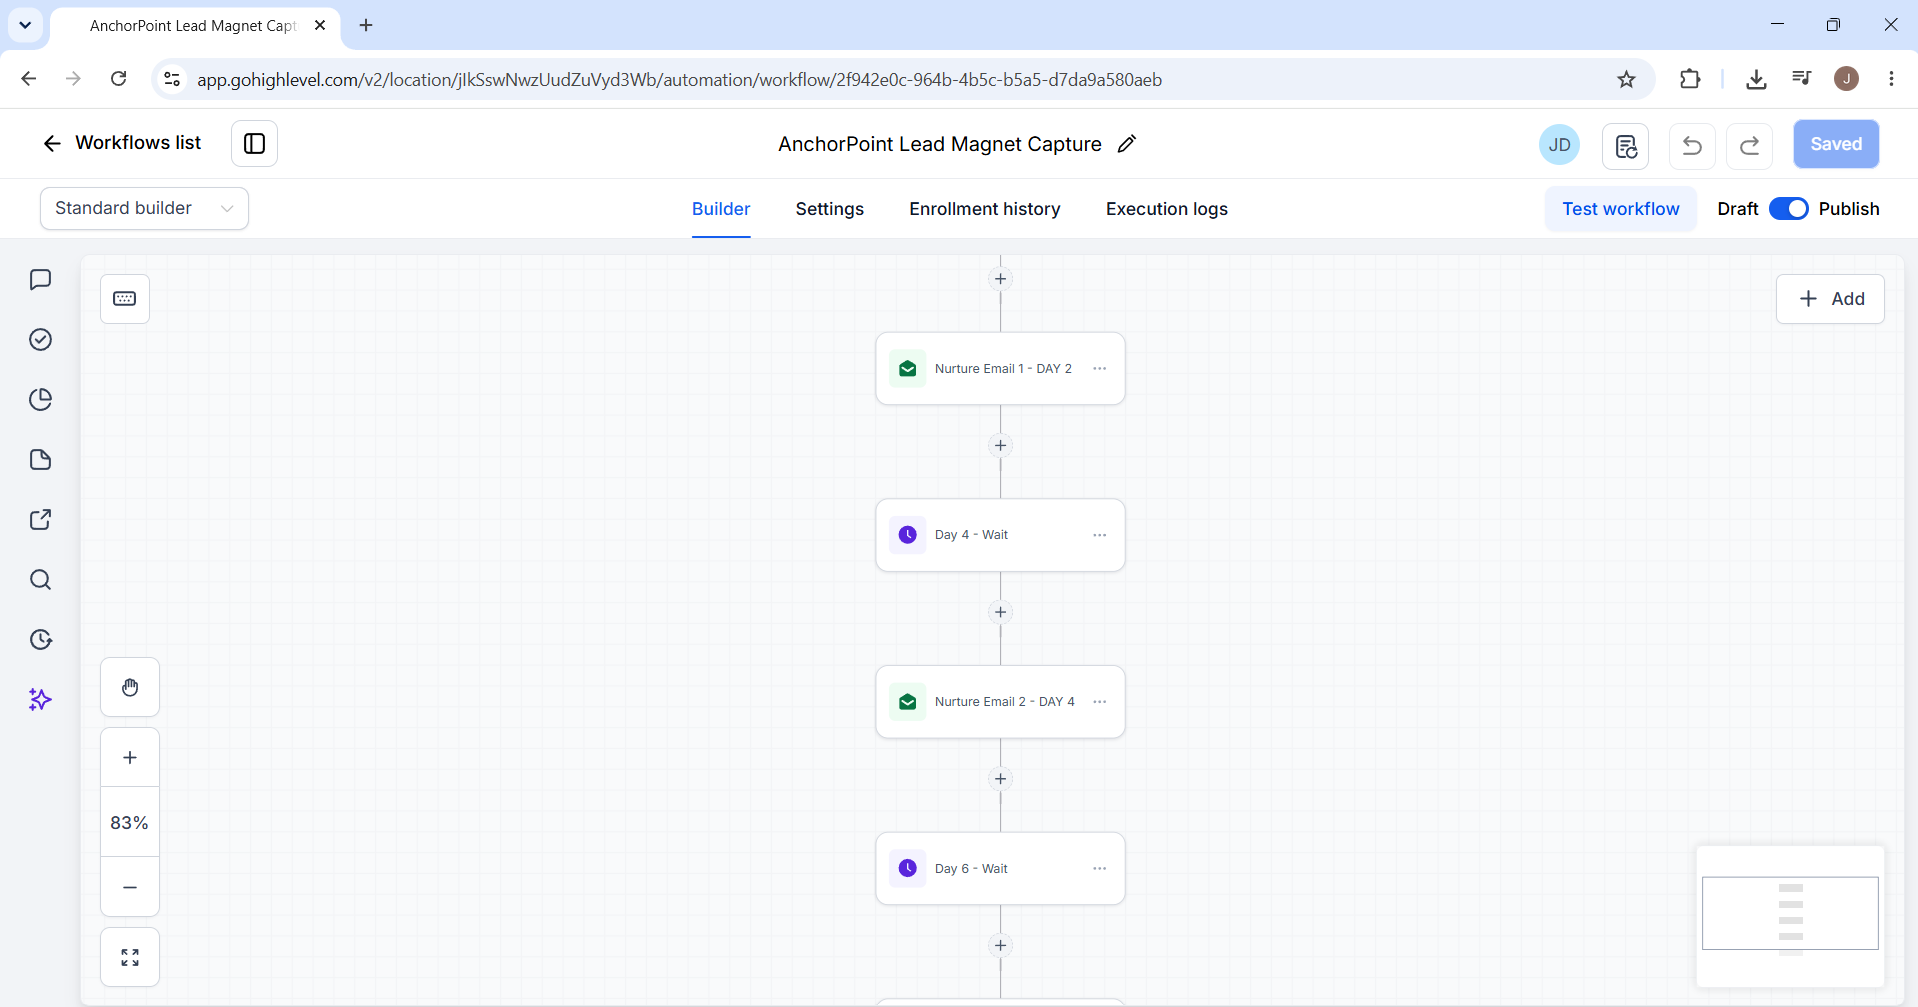Image resolution: width=1918 pixels, height=1007 pixels.
Task: Open the search magnifier sidebar icon
Action: [40, 580]
